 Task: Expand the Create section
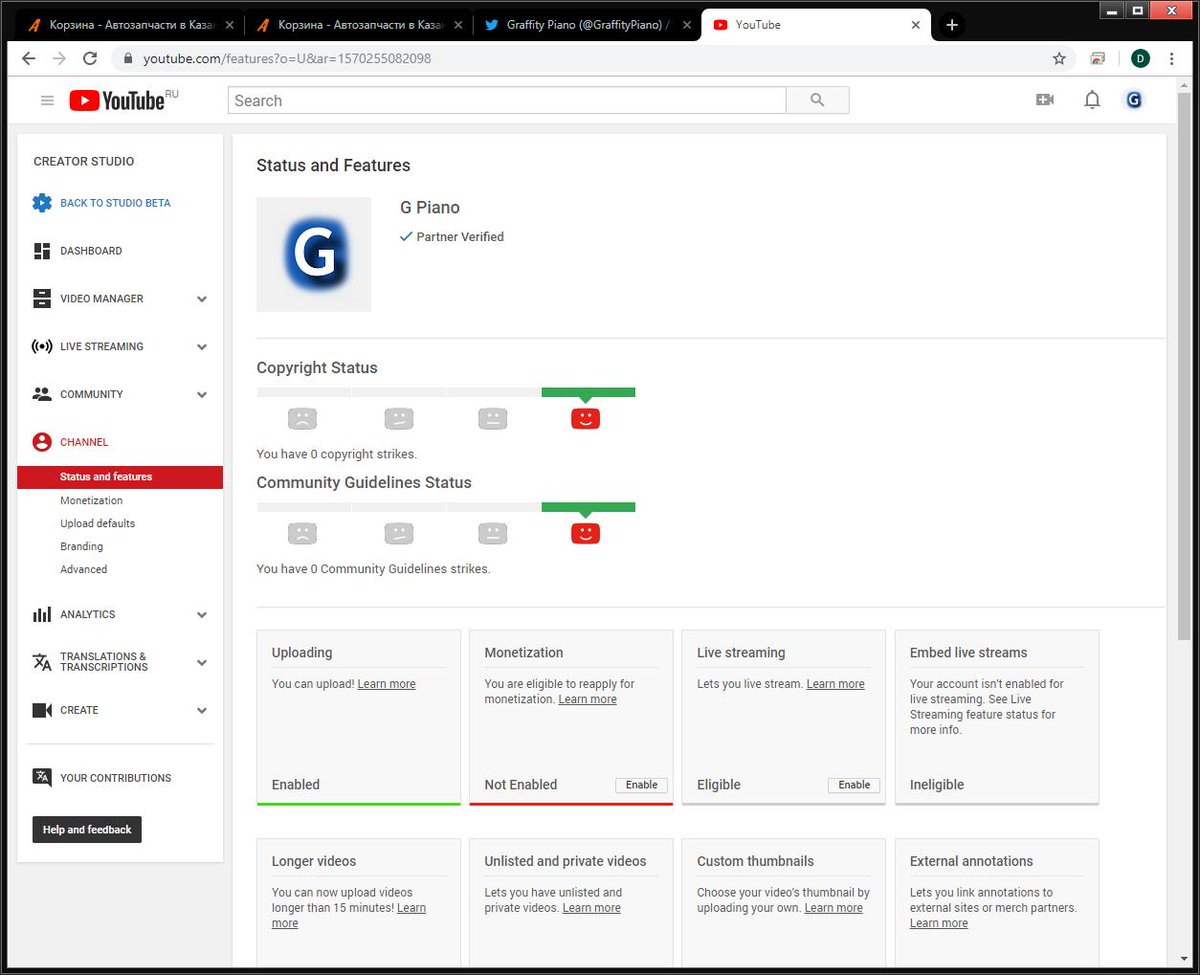coord(202,711)
